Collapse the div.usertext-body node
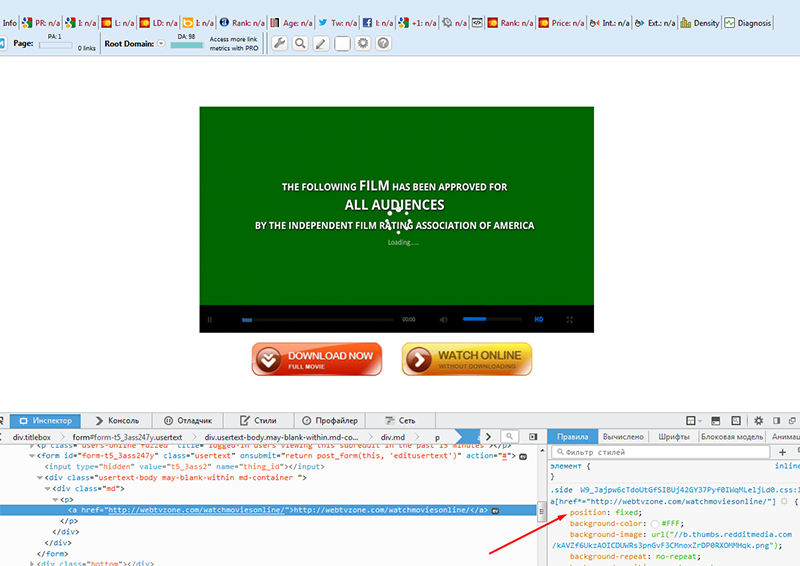Image resolution: width=800 pixels, height=566 pixels. (39, 478)
